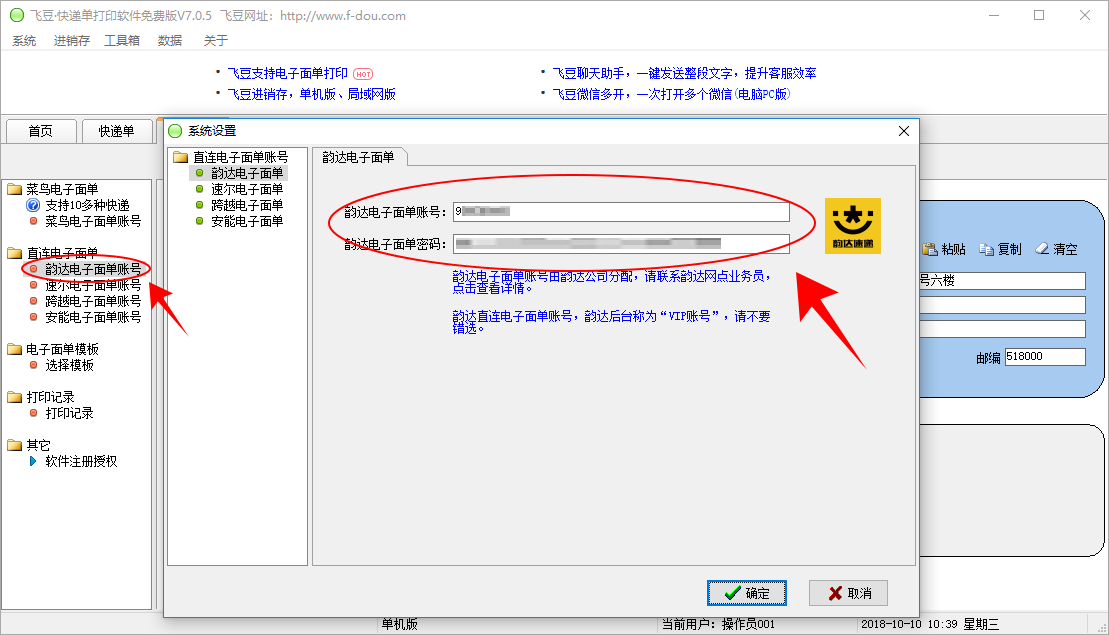Click the blue arrow icon beside 软件注册授权
The height and width of the screenshot is (635, 1109).
pyautogui.click(x=33, y=461)
